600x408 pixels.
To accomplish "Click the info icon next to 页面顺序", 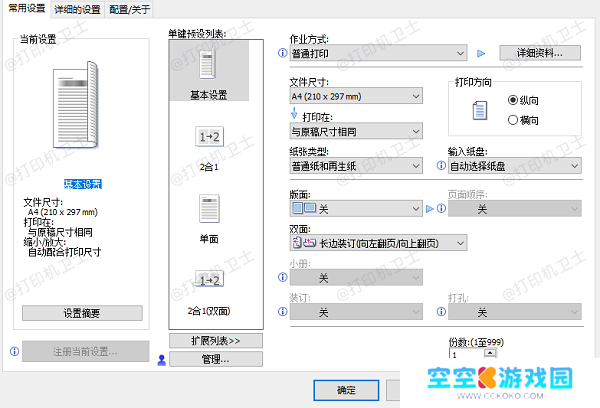I will click(x=441, y=208).
